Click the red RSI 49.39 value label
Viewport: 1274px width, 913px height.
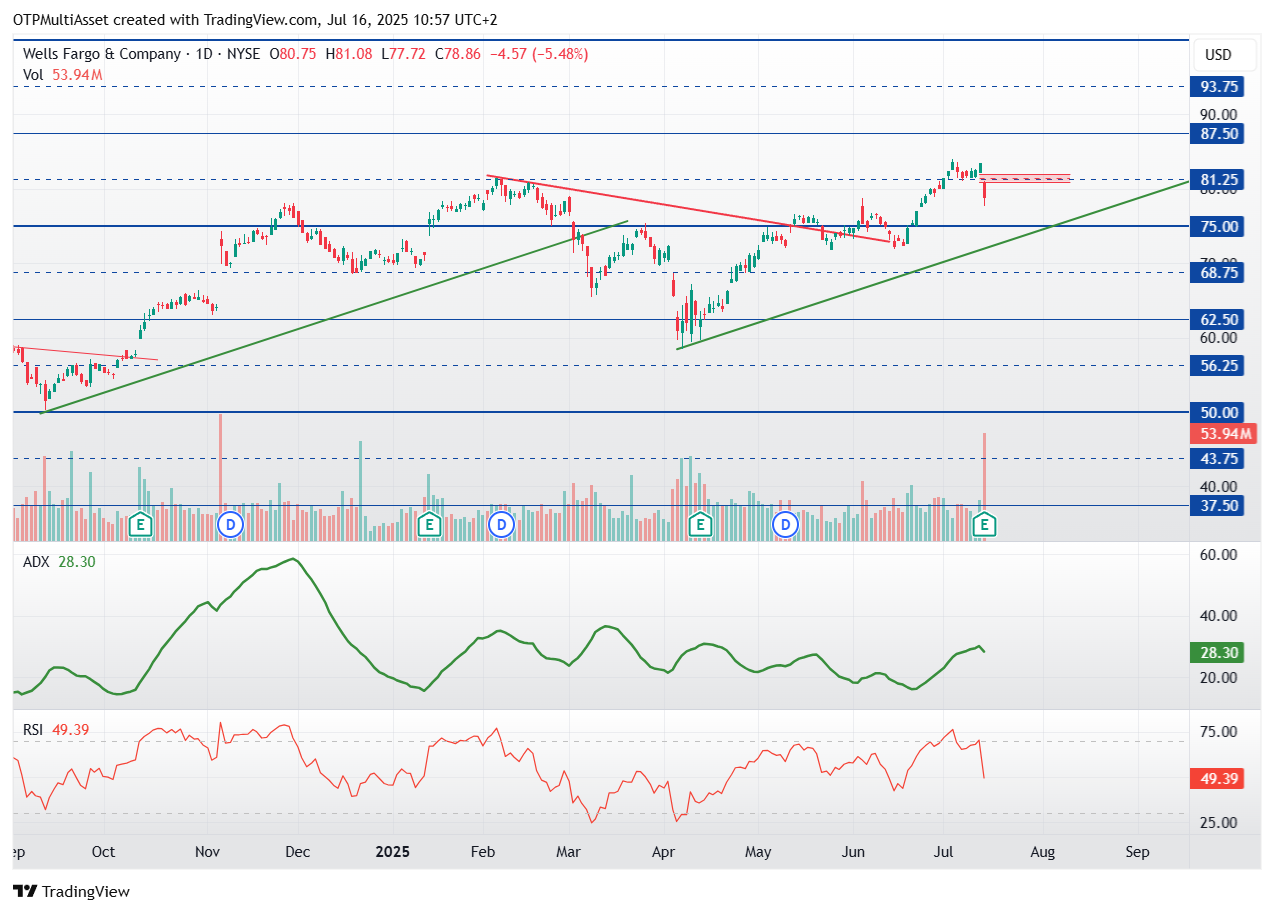(x=1216, y=778)
